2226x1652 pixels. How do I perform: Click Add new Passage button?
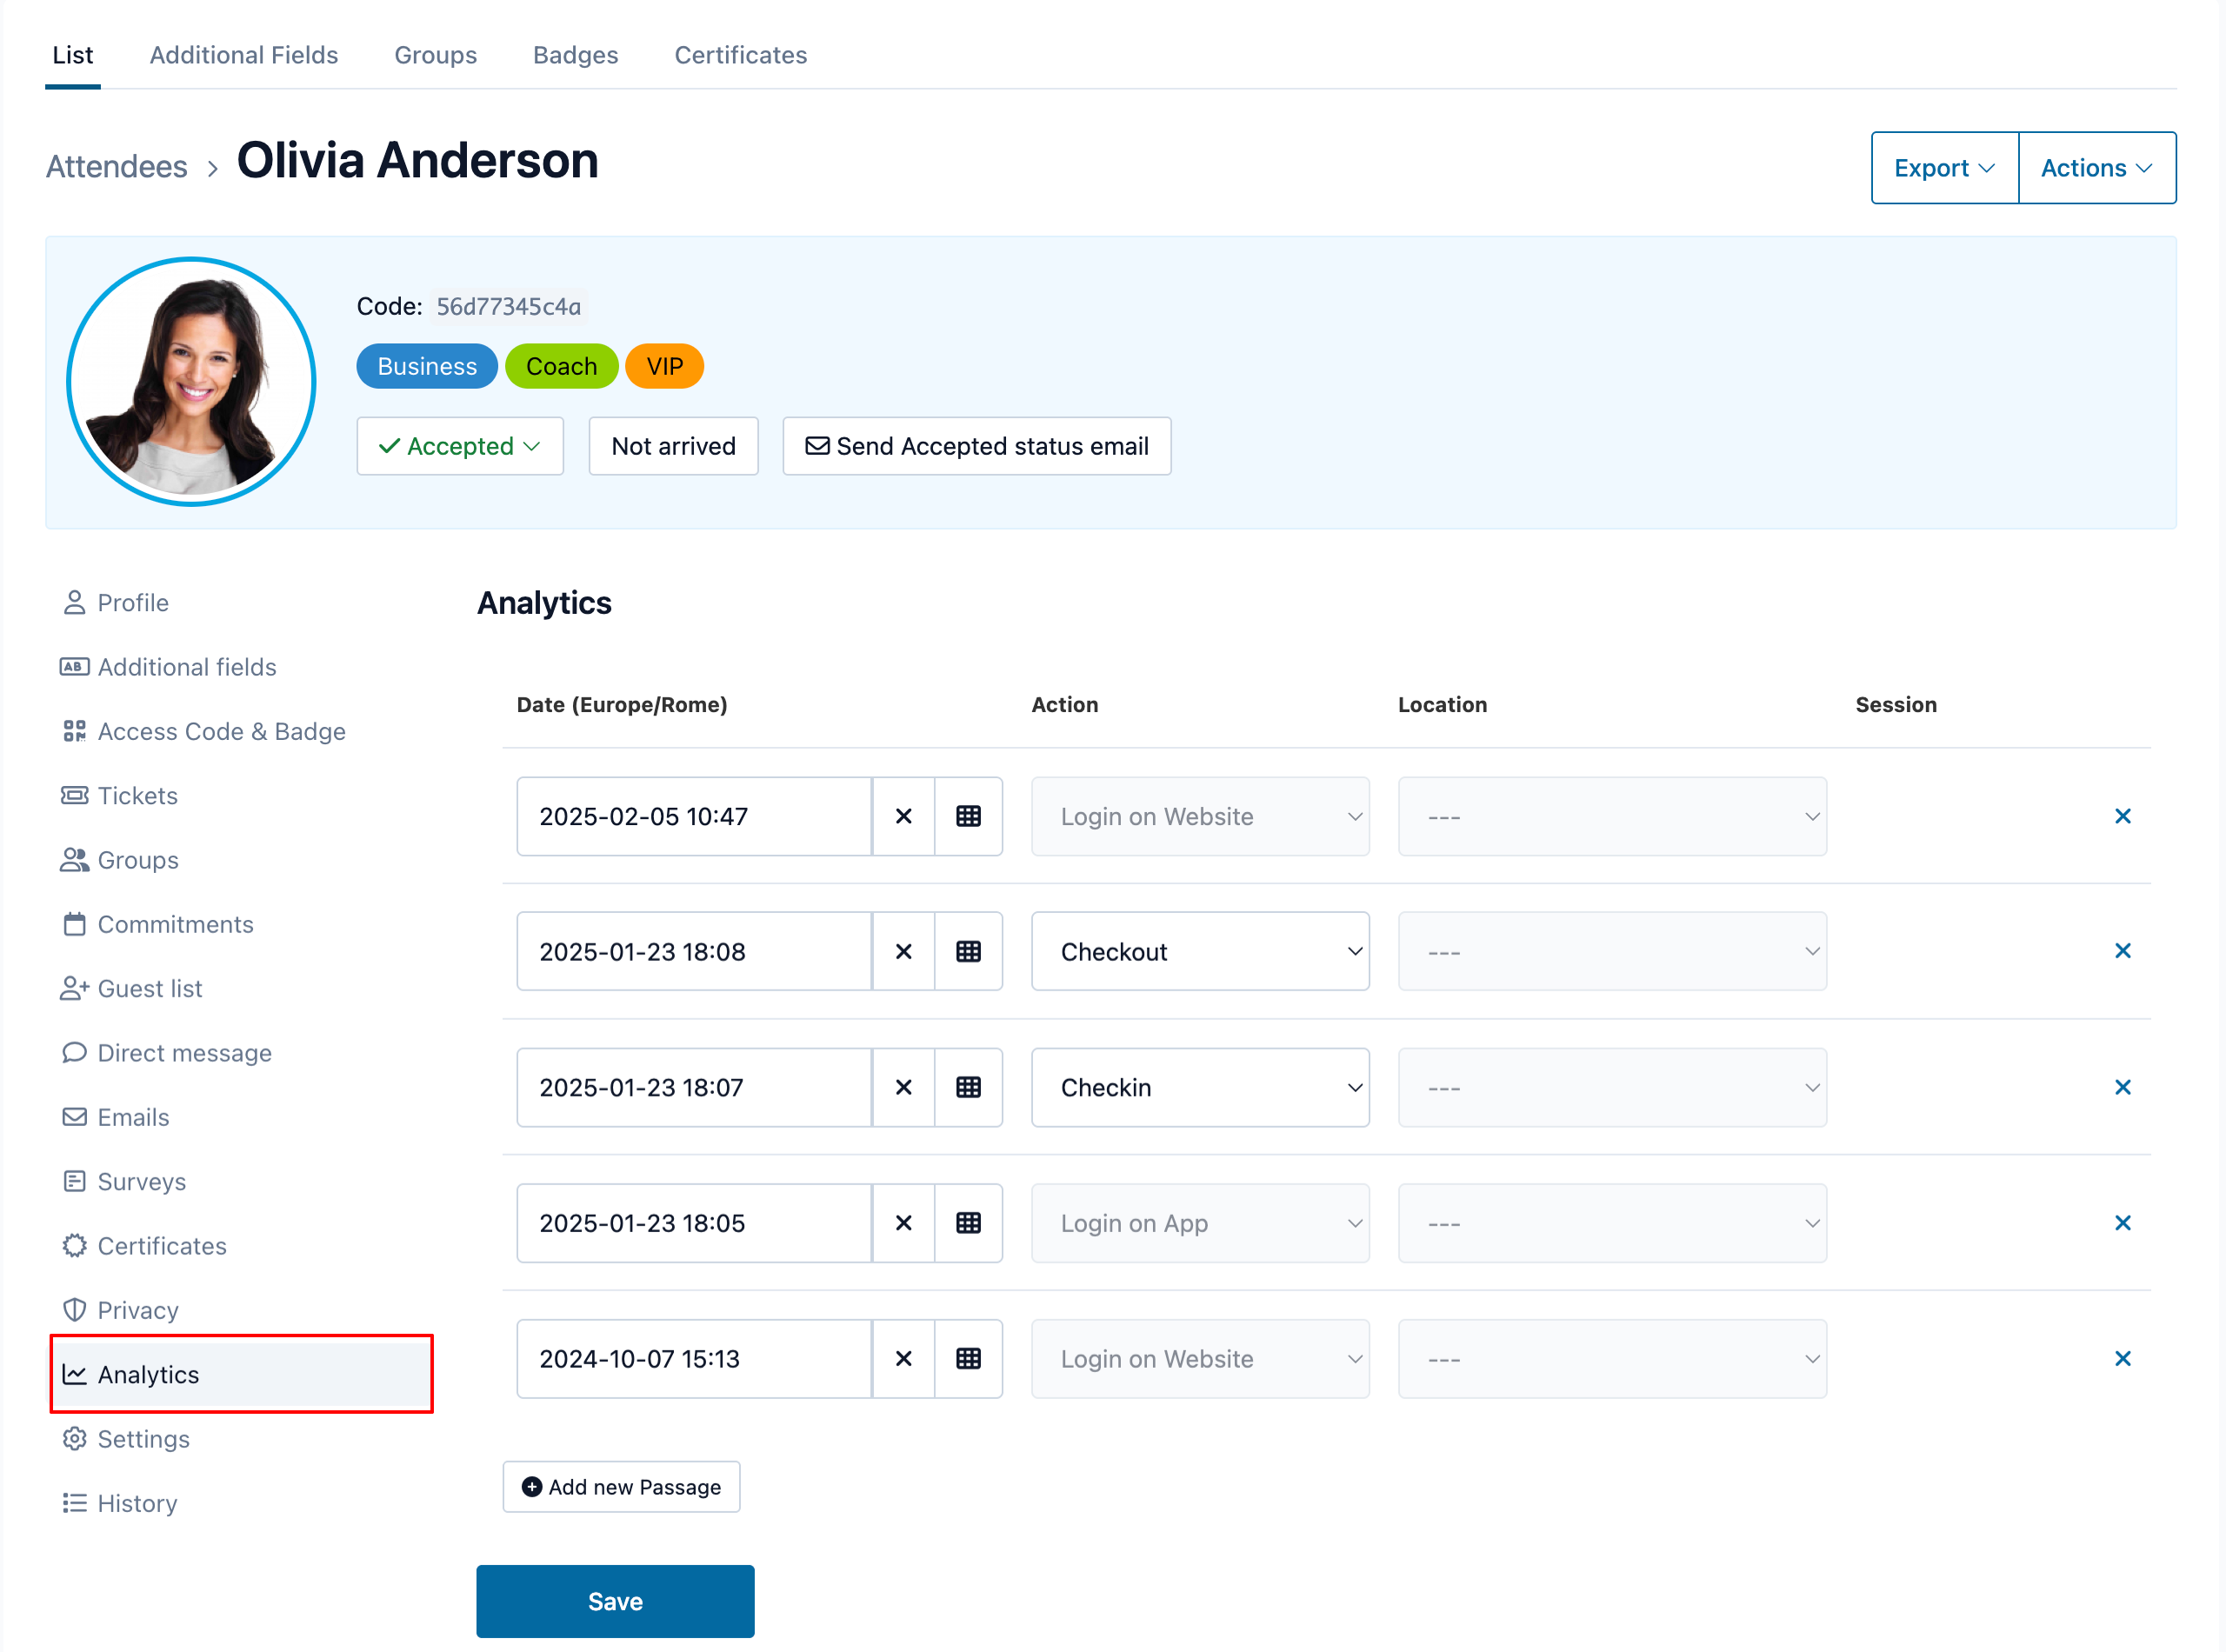(621, 1486)
